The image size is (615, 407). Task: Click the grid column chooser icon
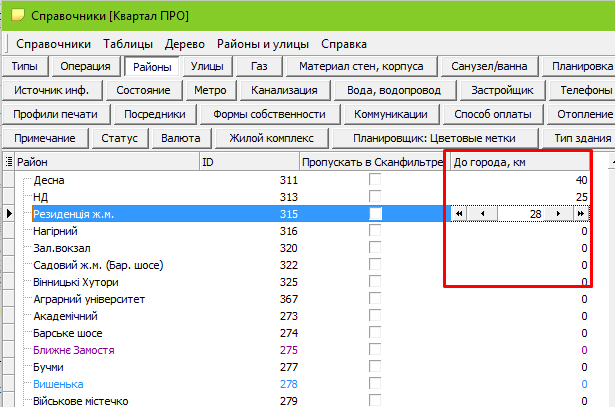tap(10, 162)
